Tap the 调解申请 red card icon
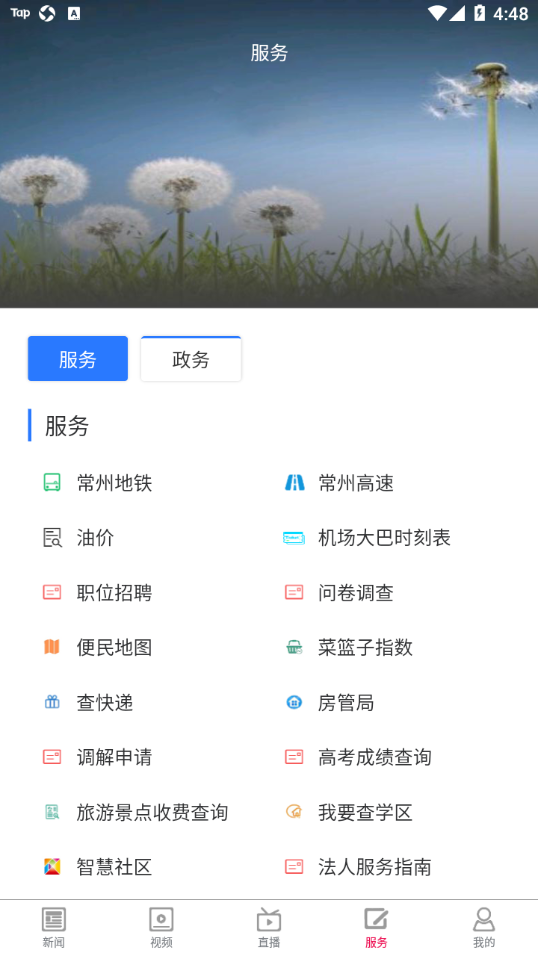The height and width of the screenshot is (956, 538). click(x=52, y=757)
